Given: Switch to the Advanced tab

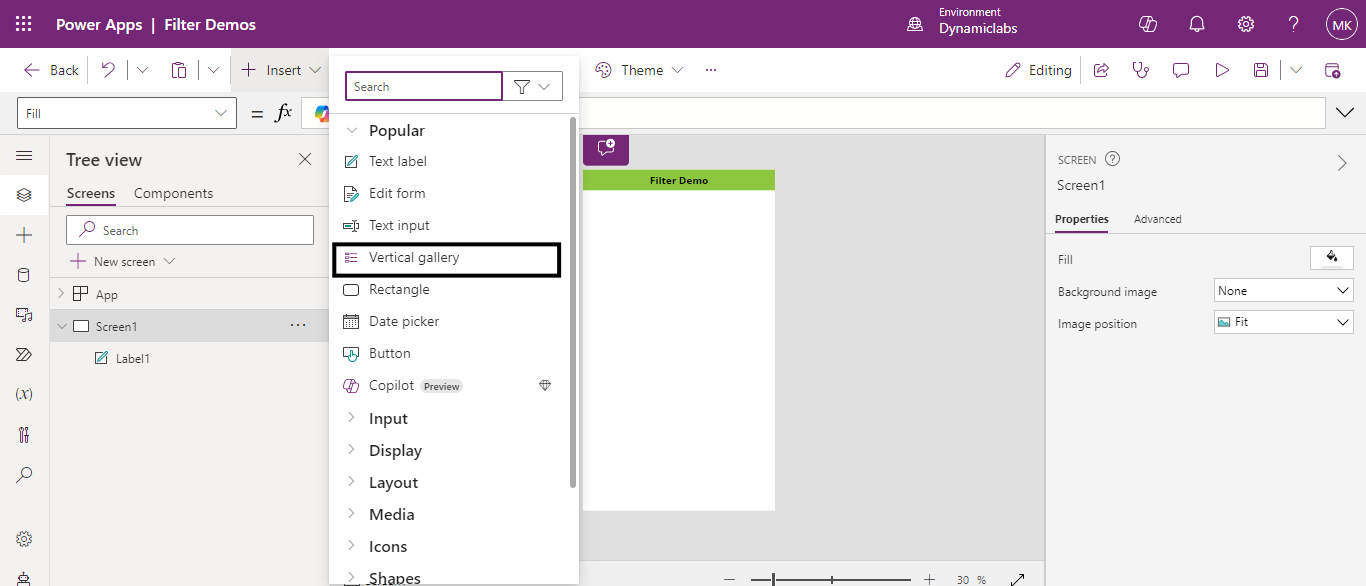Looking at the screenshot, I should (1157, 219).
